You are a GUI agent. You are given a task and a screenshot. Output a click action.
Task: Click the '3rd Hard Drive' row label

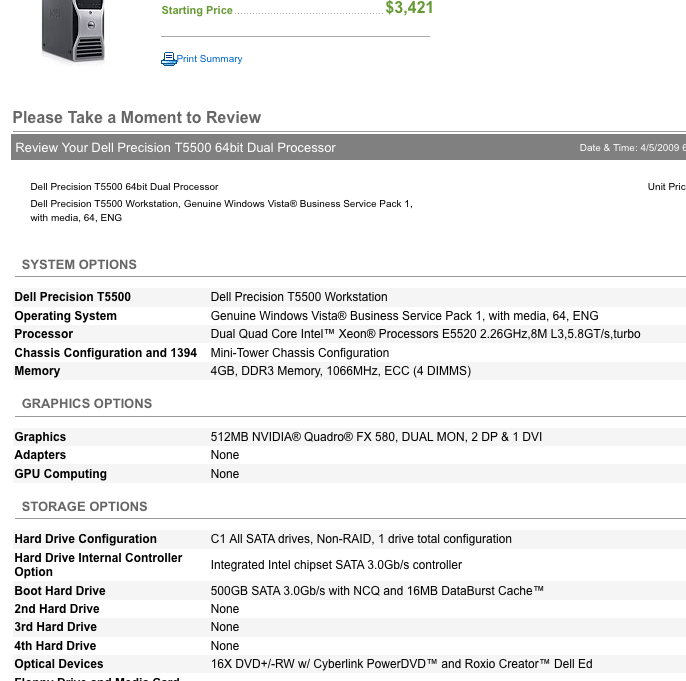coord(56,627)
